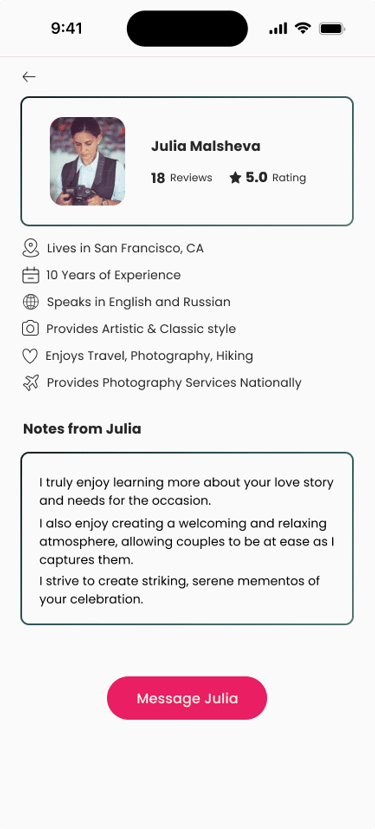Tap the Wi-Fi status icon
The image size is (375, 829).
[303, 28]
